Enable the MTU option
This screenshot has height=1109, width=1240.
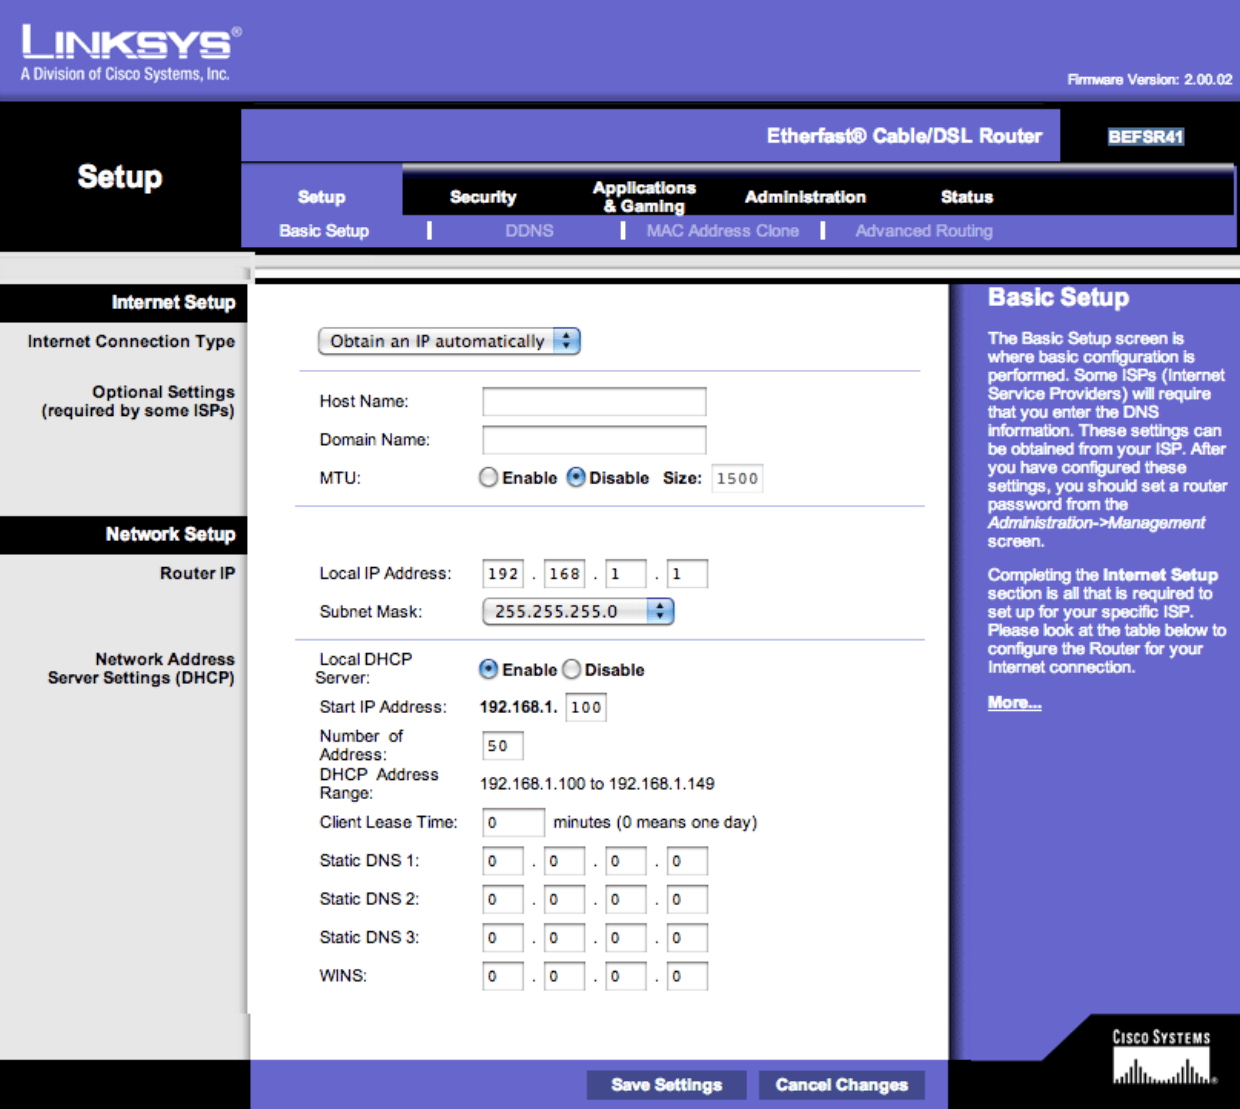[x=488, y=478]
